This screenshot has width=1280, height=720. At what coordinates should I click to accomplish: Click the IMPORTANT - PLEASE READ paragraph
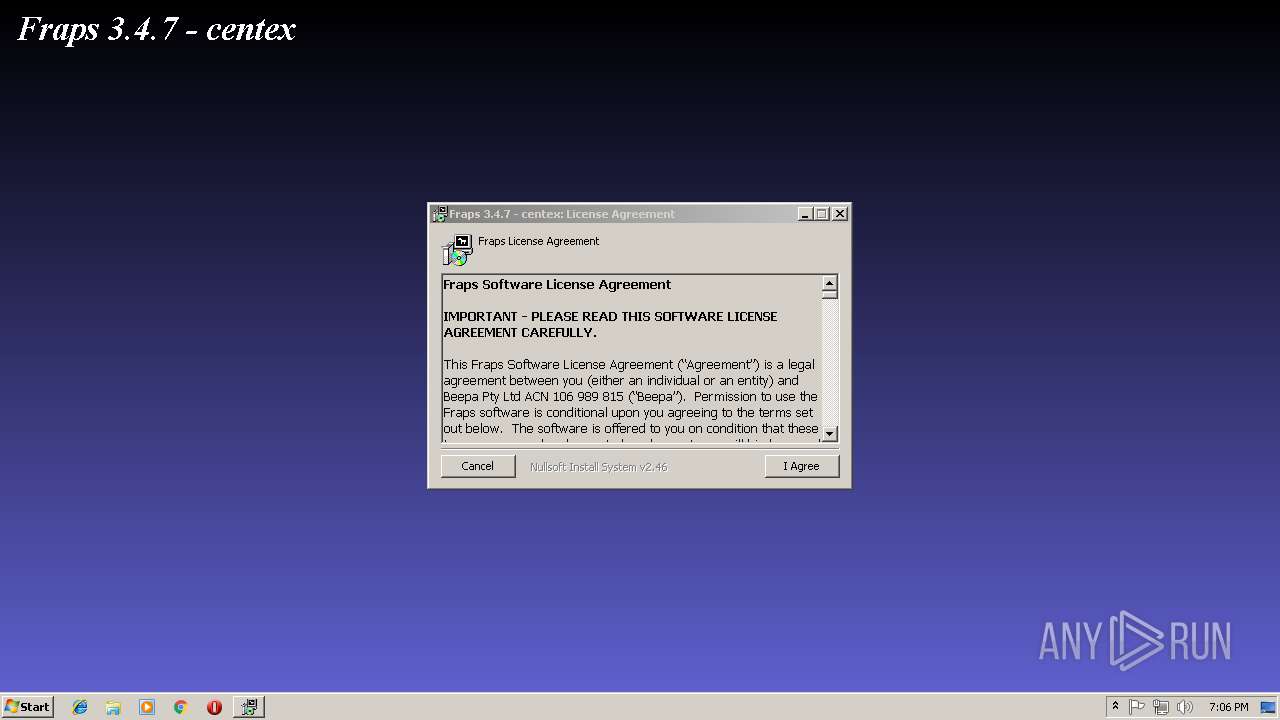tap(610, 325)
